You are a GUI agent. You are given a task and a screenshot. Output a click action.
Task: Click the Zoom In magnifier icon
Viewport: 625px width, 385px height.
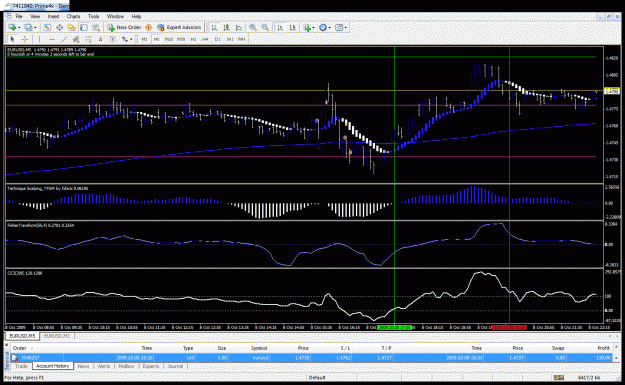coord(253,27)
